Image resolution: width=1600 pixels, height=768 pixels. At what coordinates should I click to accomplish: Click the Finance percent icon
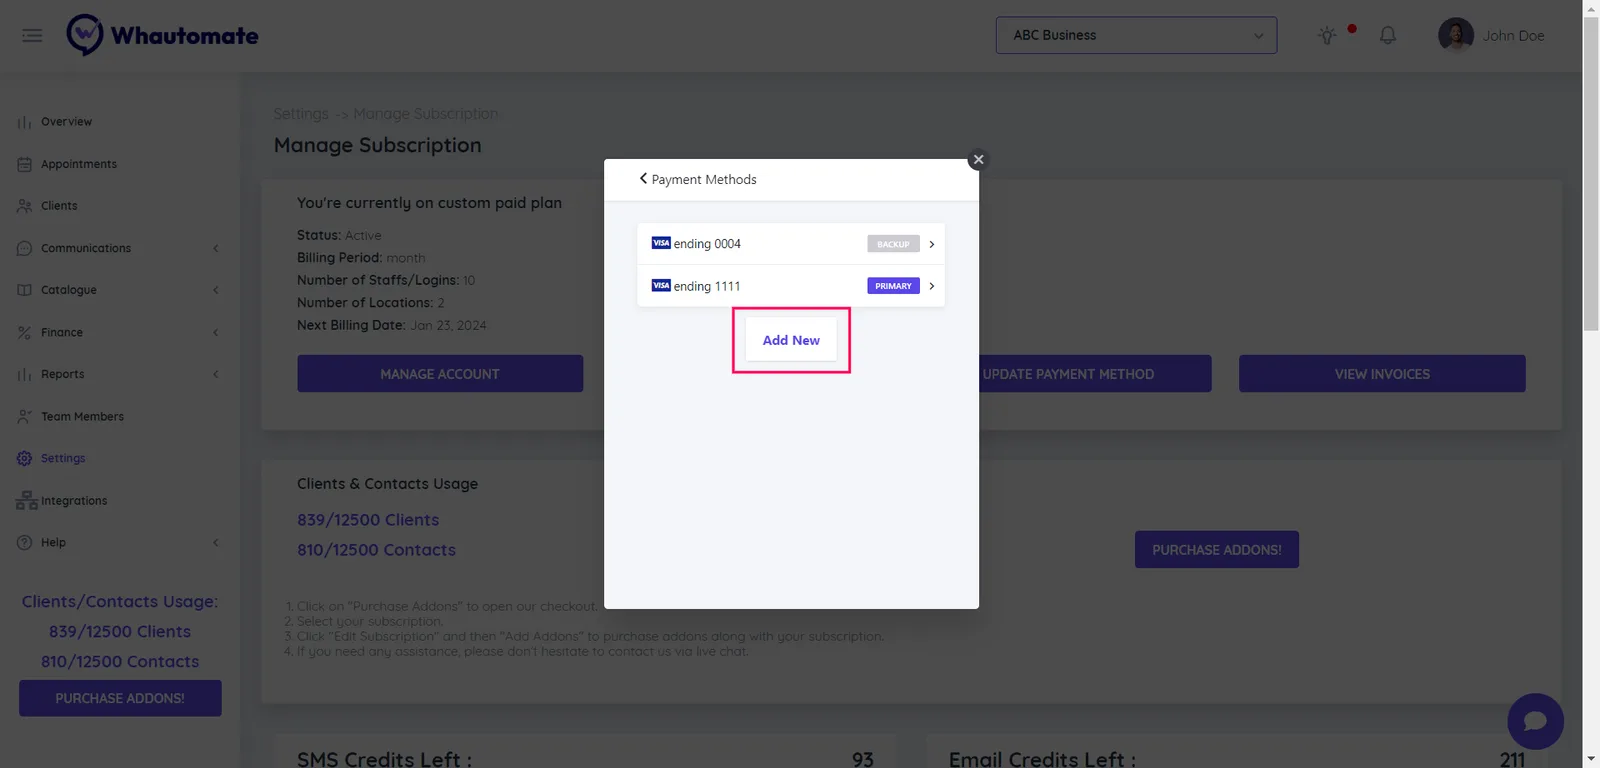click(24, 332)
